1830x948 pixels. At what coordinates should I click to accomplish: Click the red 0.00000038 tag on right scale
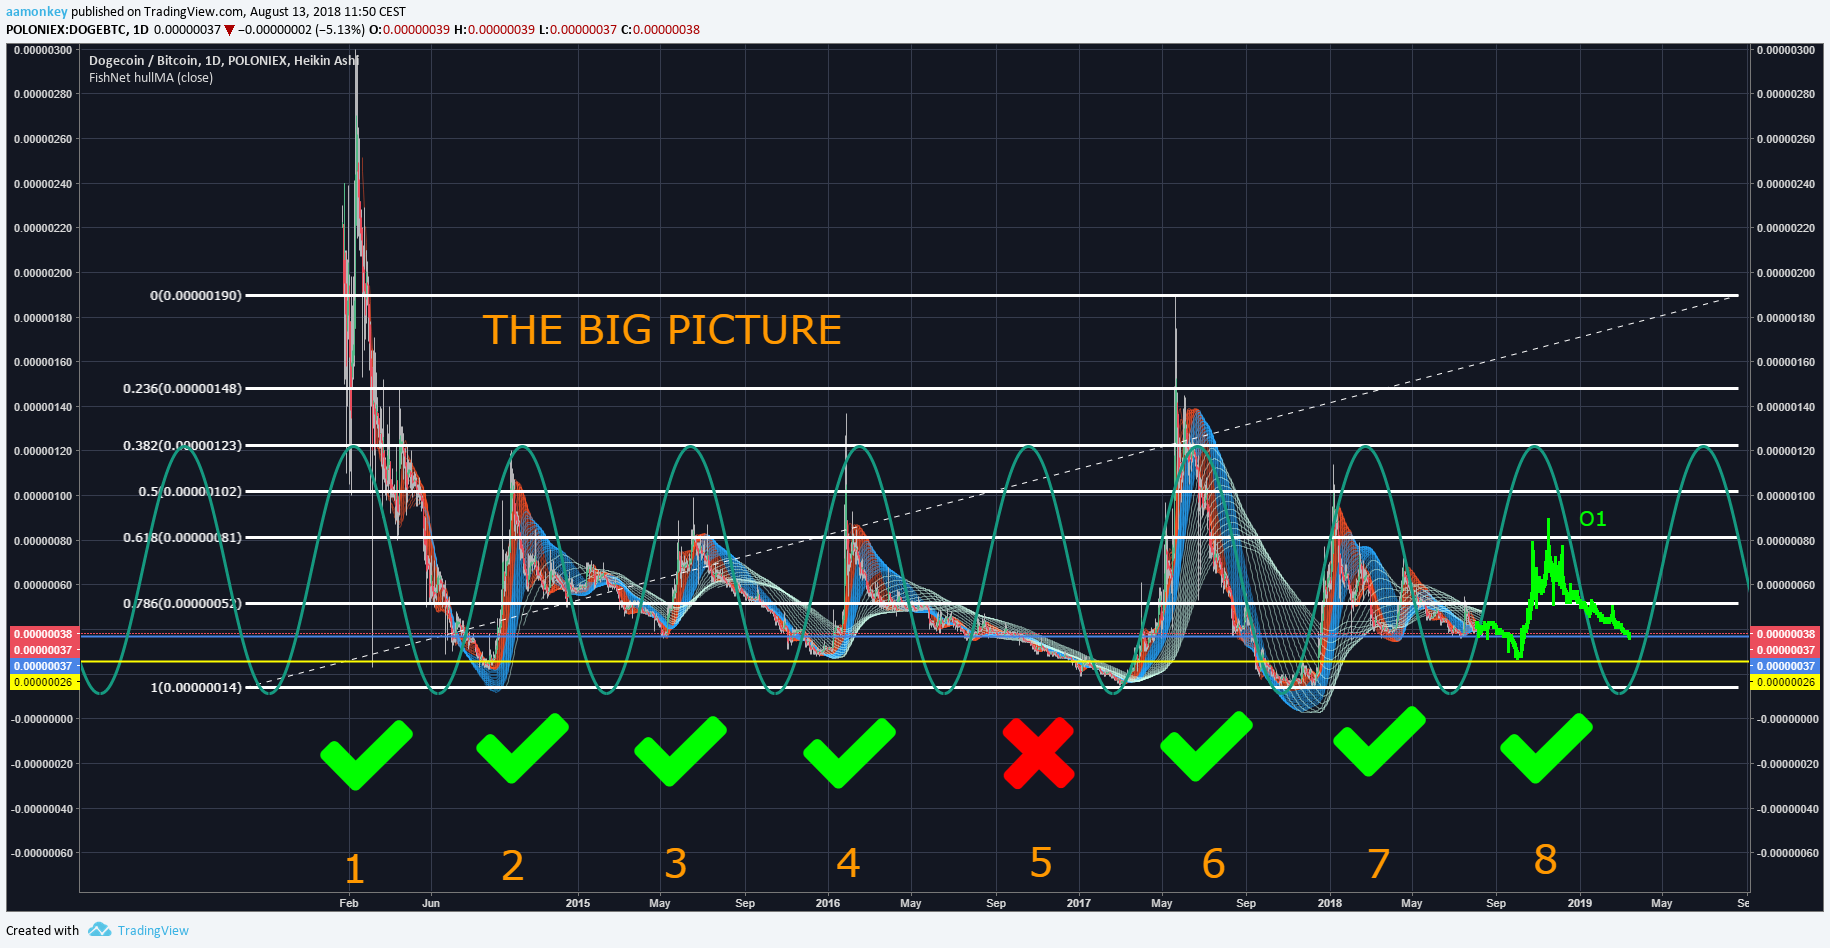tap(1785, 634)
